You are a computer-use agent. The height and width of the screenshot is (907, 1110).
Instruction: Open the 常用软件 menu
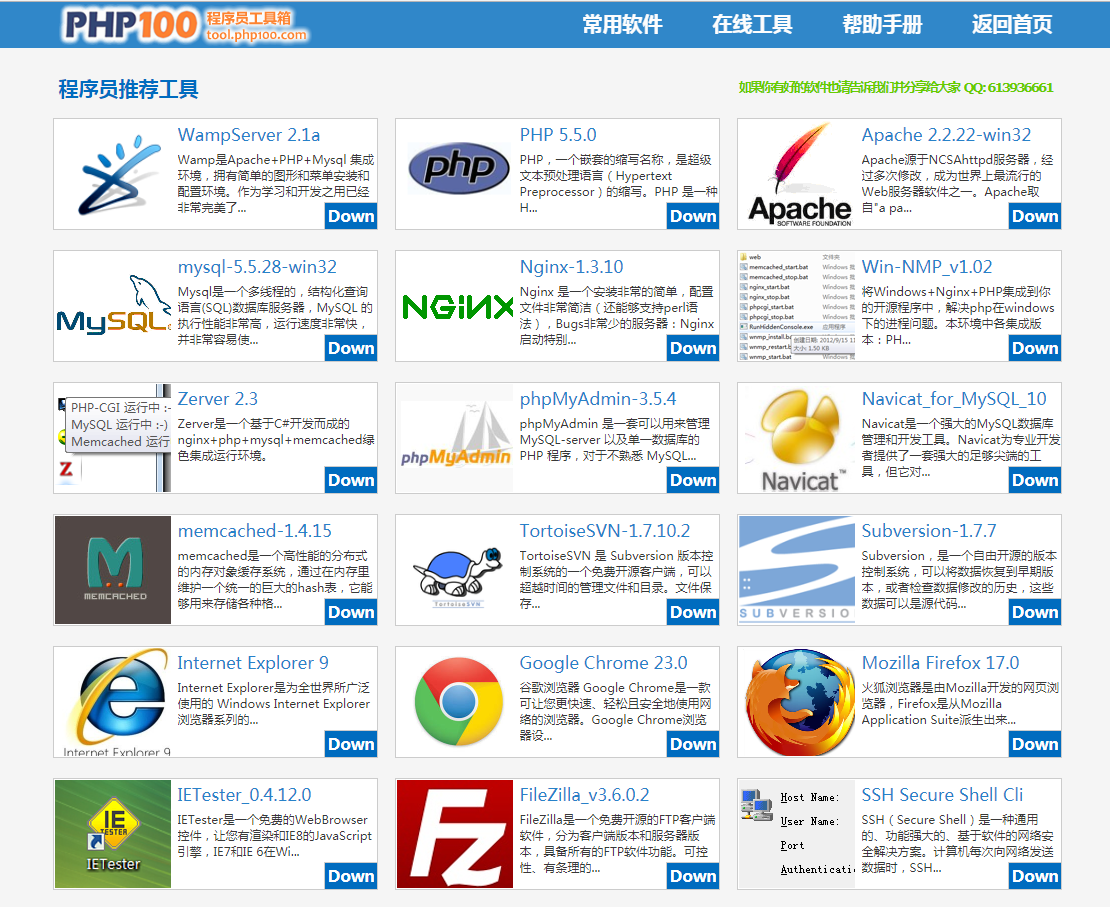coord(622,25)
